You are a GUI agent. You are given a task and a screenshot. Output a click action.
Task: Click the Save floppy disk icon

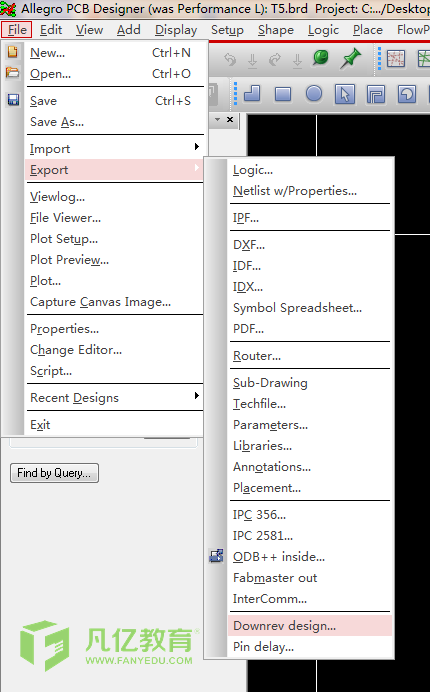[x=13, y=100]
